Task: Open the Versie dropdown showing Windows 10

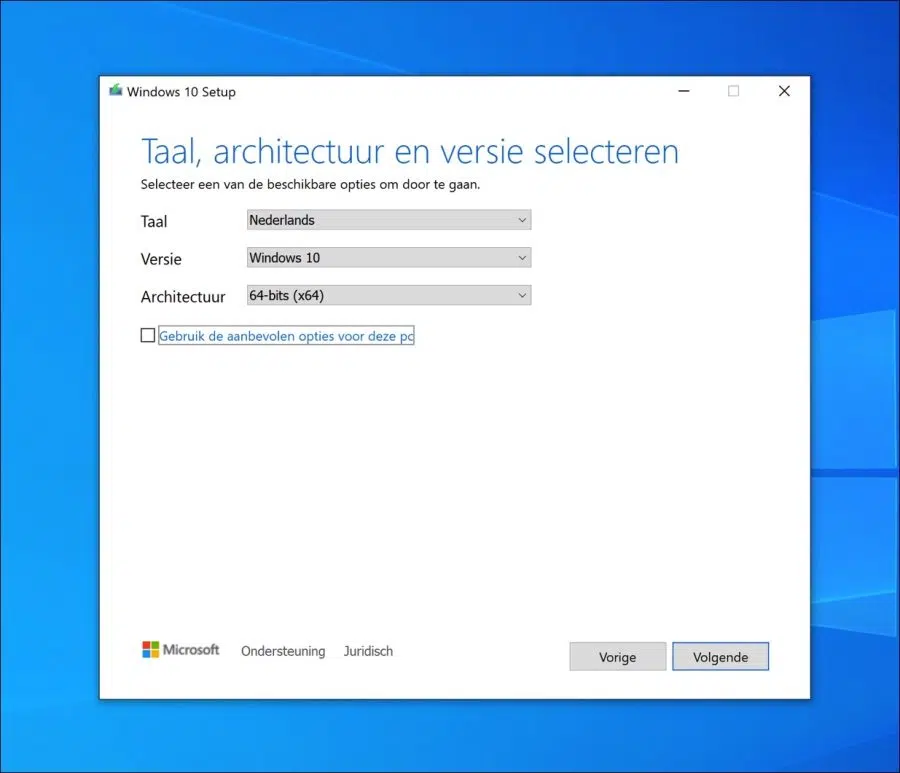Action: (x=389, y=258)
